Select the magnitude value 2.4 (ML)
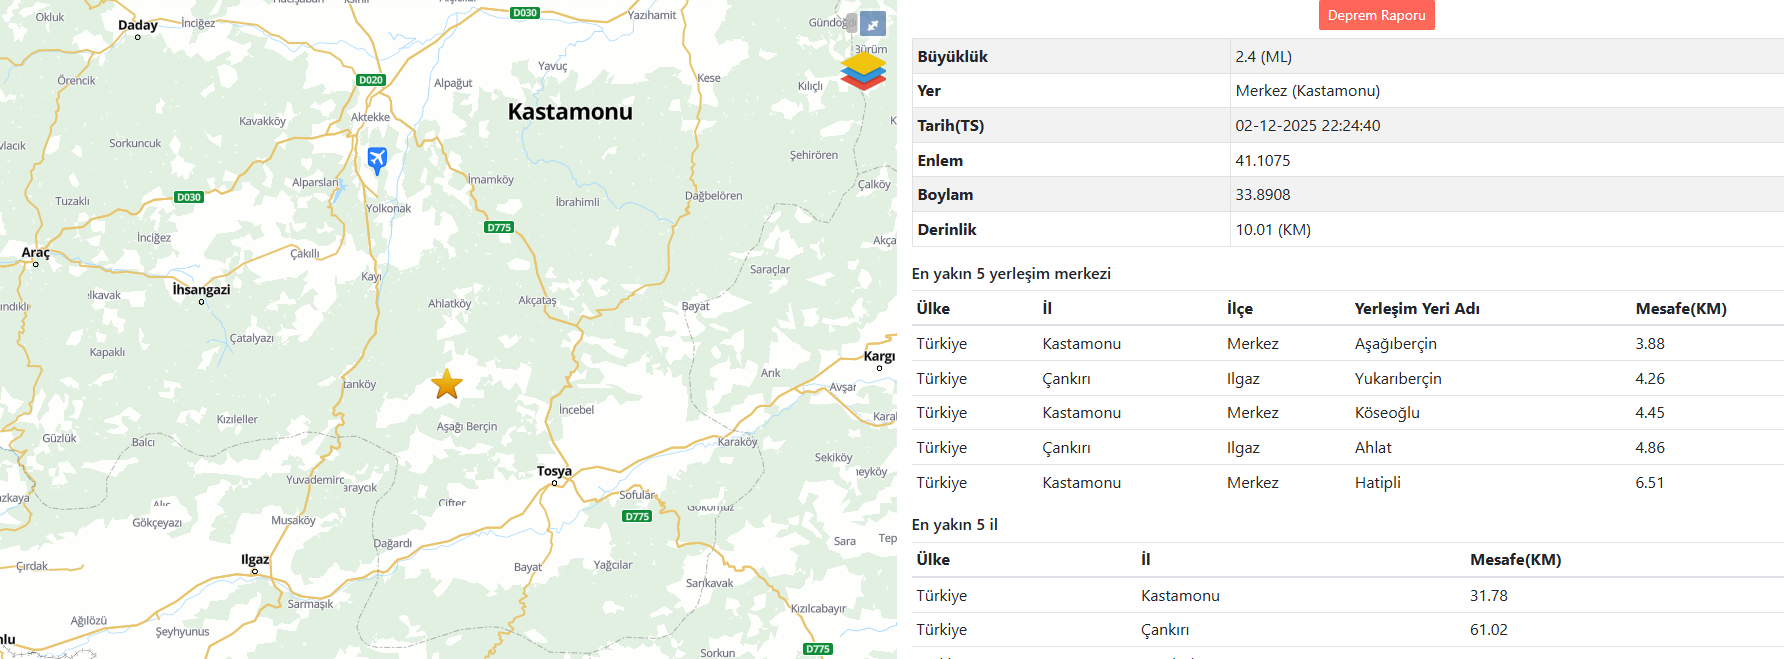 tap(1263, 57)
